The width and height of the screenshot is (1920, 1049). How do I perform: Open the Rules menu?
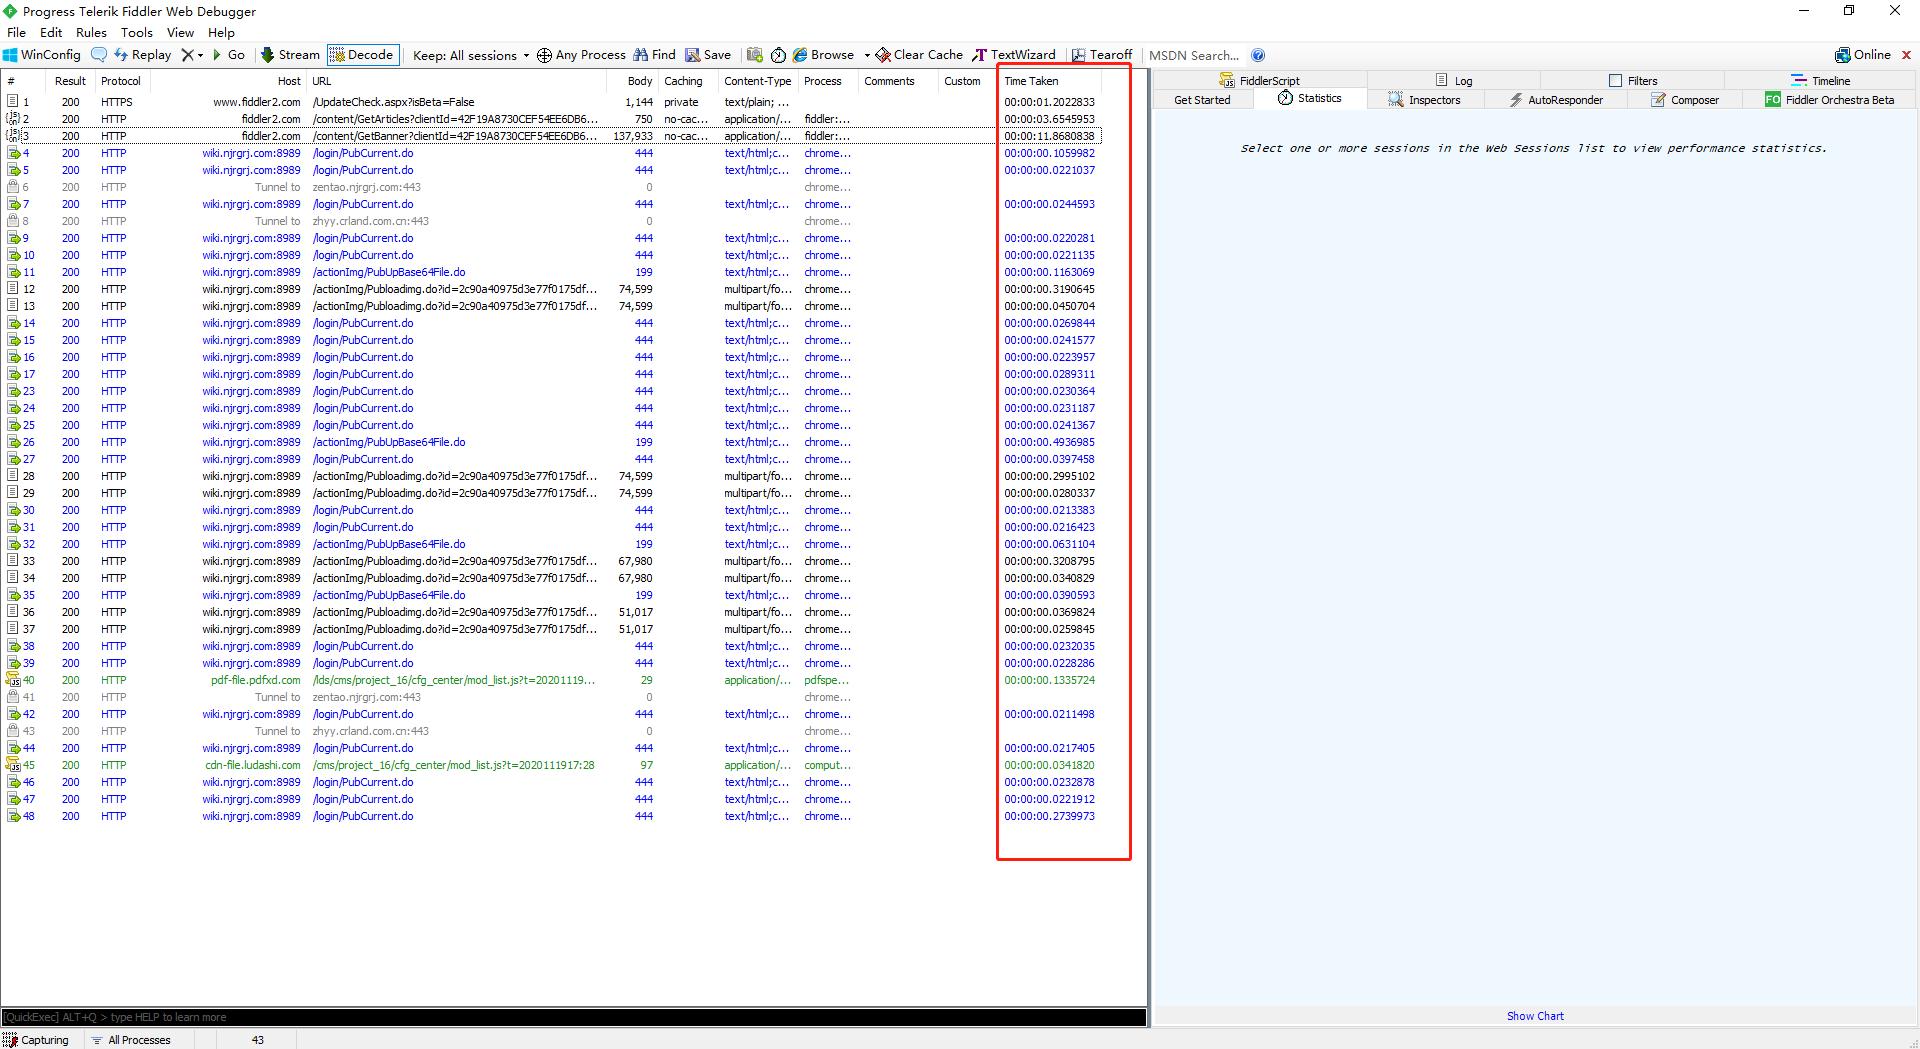tap(91, 32)
